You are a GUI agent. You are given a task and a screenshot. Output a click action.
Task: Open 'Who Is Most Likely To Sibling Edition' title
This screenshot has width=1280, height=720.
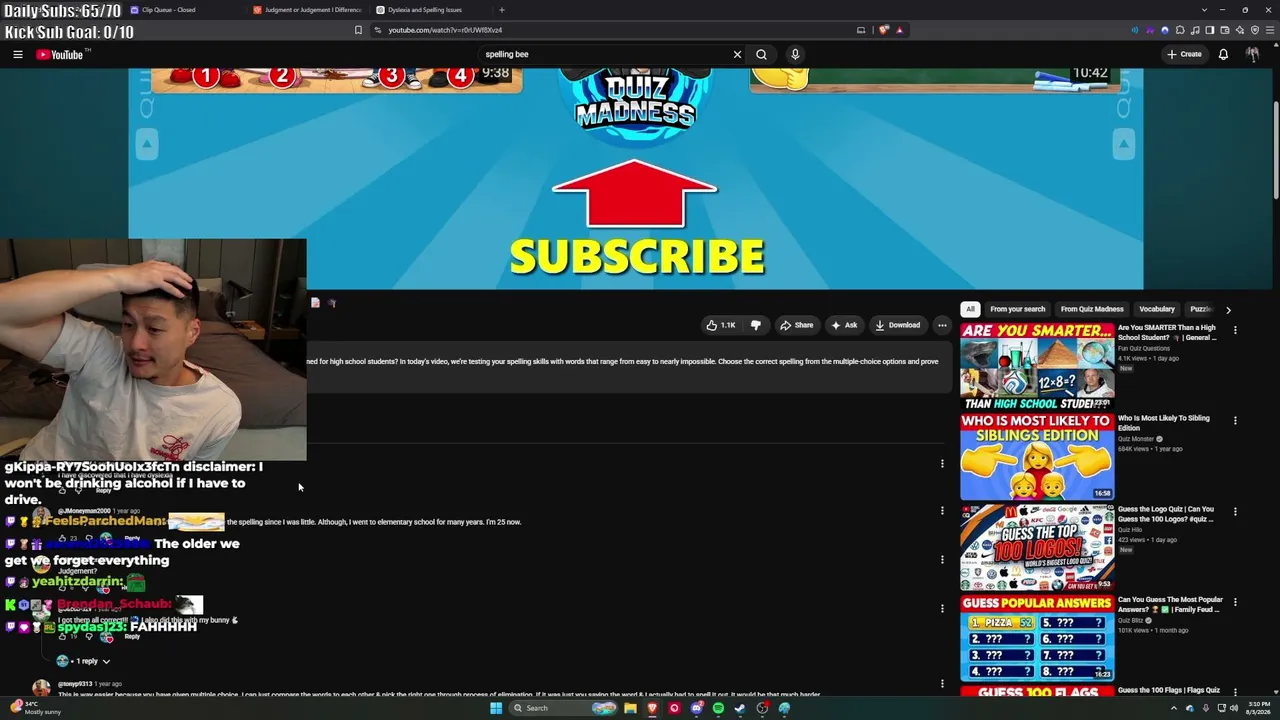click(1164, 423)
